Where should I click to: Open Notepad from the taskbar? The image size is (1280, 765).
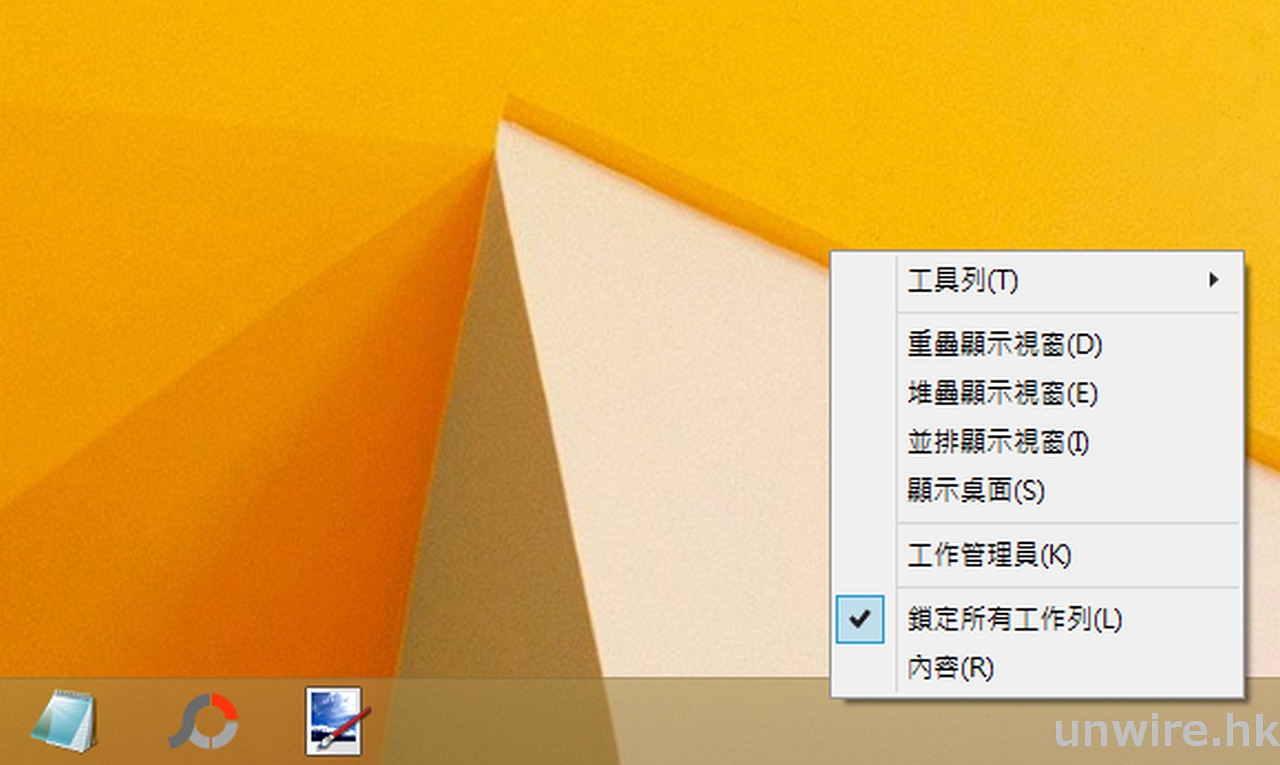coord(64,720)
